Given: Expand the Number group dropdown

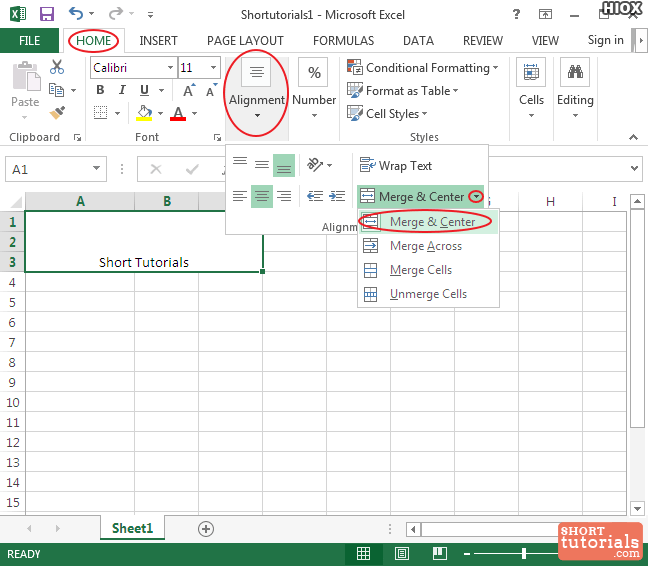Looking at the screenshot, I should point(314,116).
